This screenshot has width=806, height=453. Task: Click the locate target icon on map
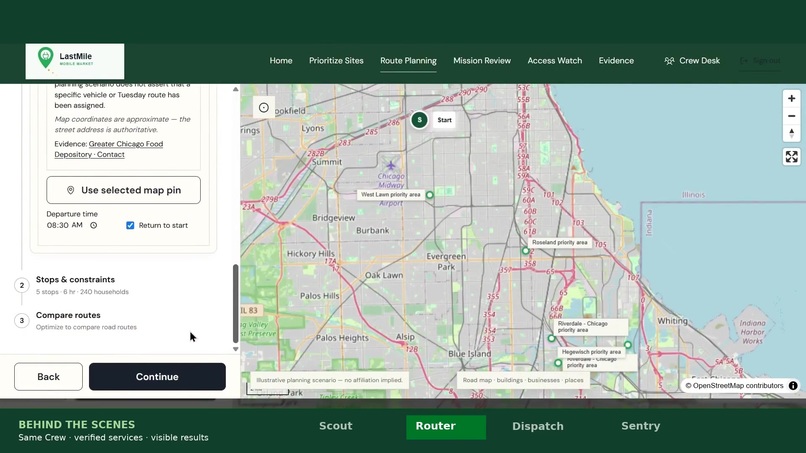click(264, 107)
